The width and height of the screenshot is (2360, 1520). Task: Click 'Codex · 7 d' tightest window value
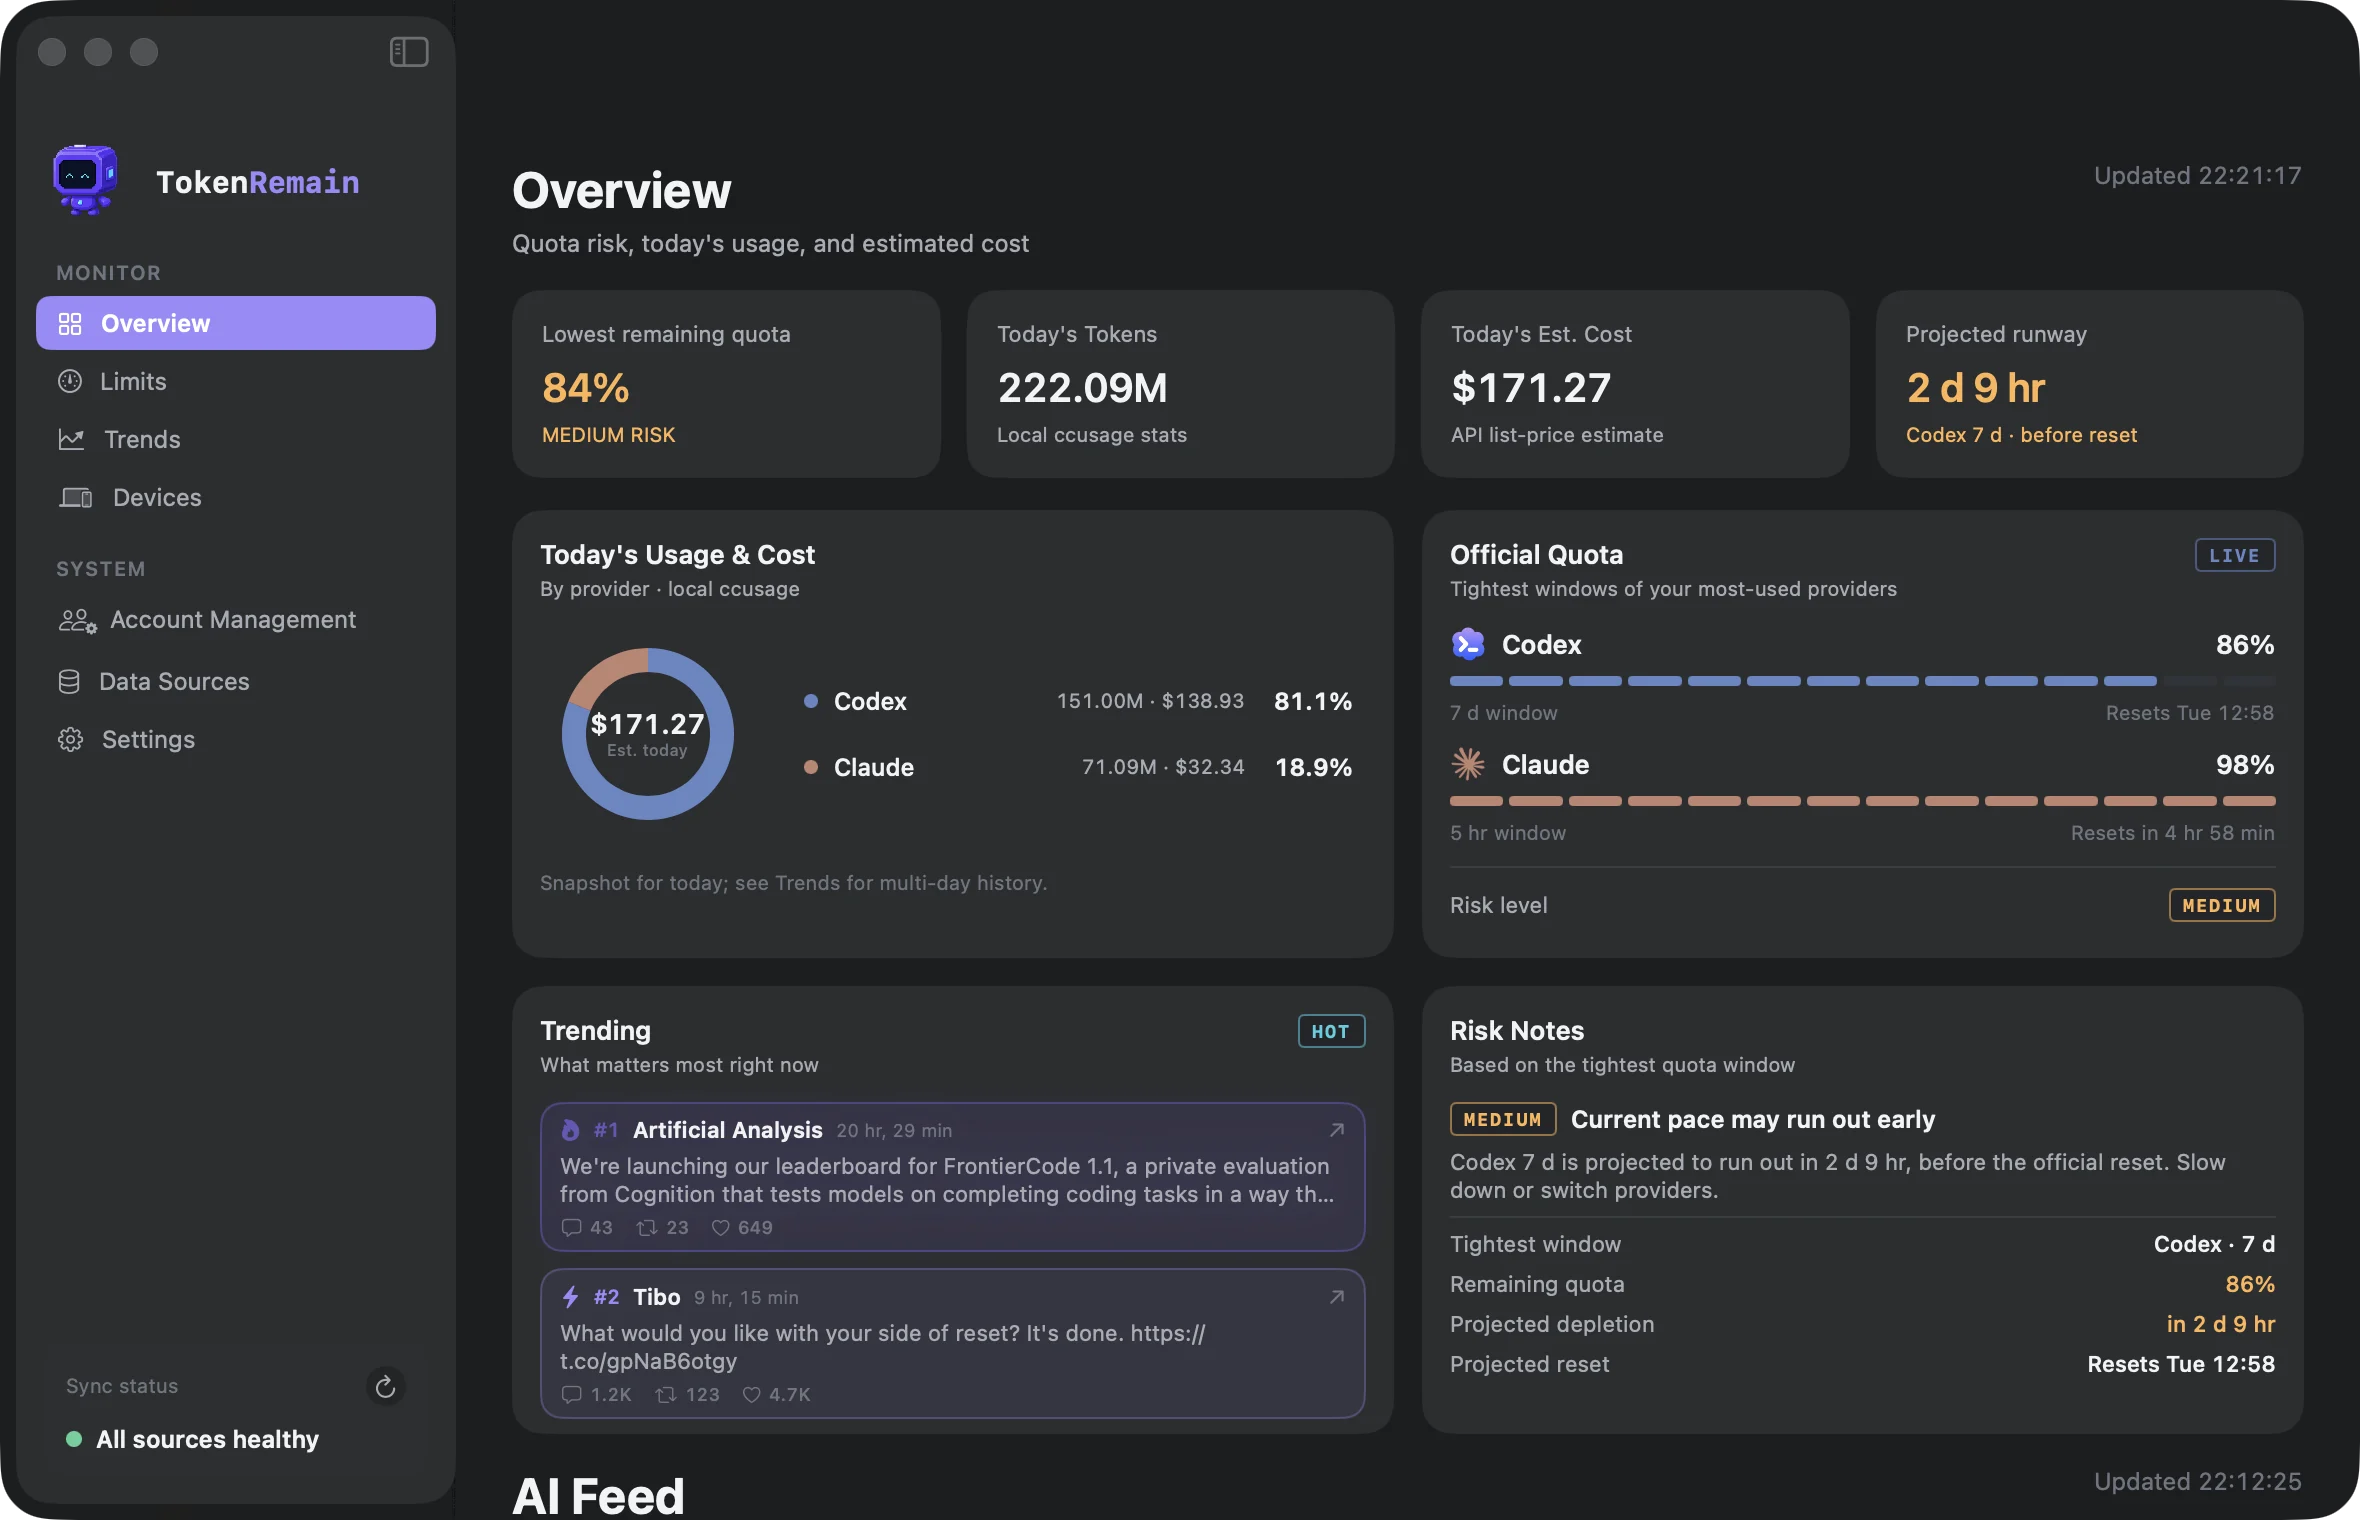[x=2215, y=1244]
